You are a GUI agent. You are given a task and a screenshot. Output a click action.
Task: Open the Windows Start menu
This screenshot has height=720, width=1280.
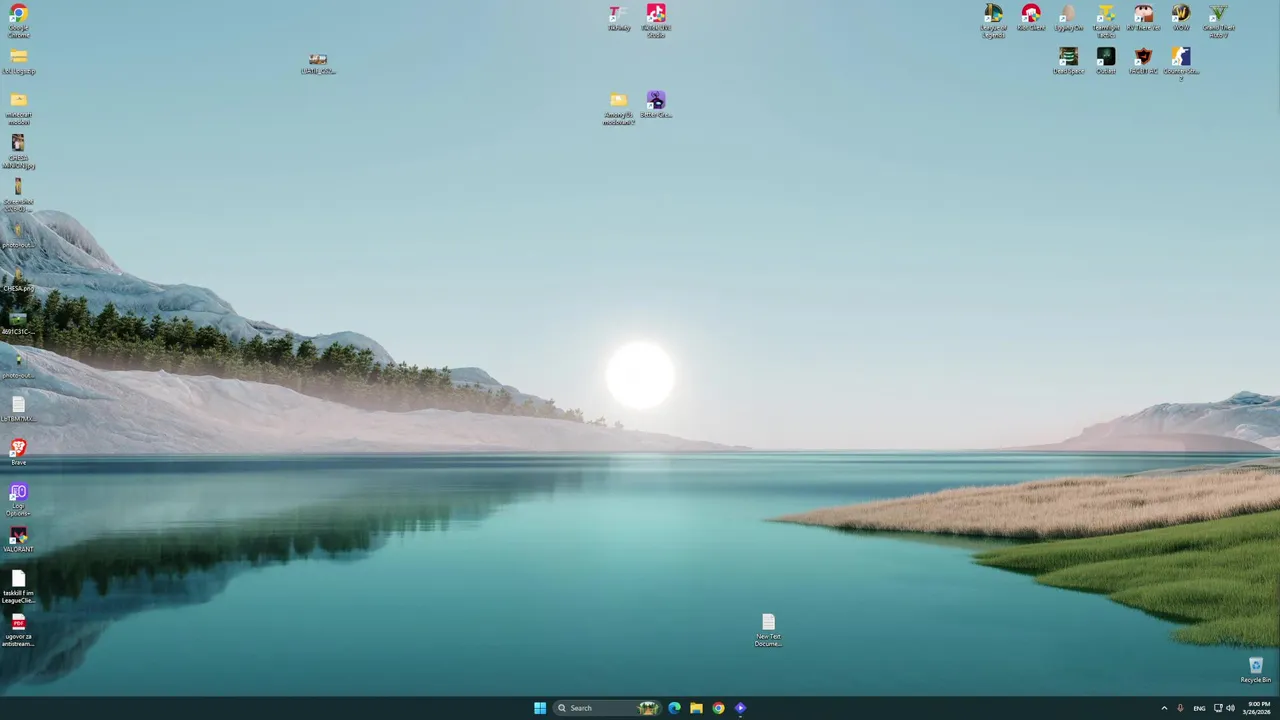(540, 708)
